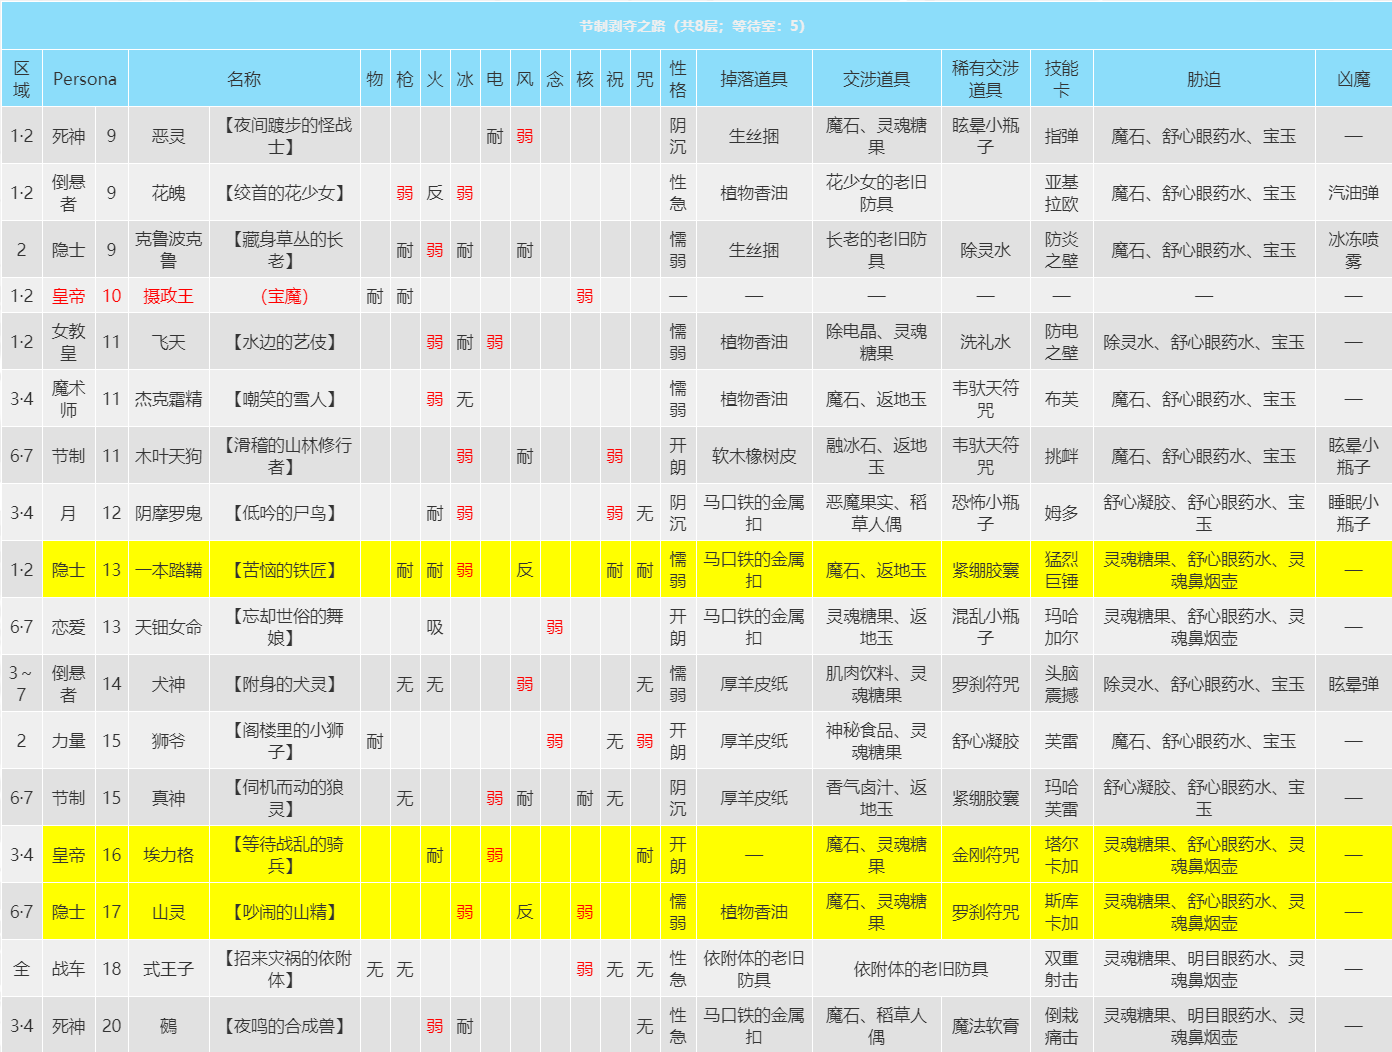Click 【藏身草丛的长老】 description
Screen dimensions: 1392x1052
tap(285, 250)
